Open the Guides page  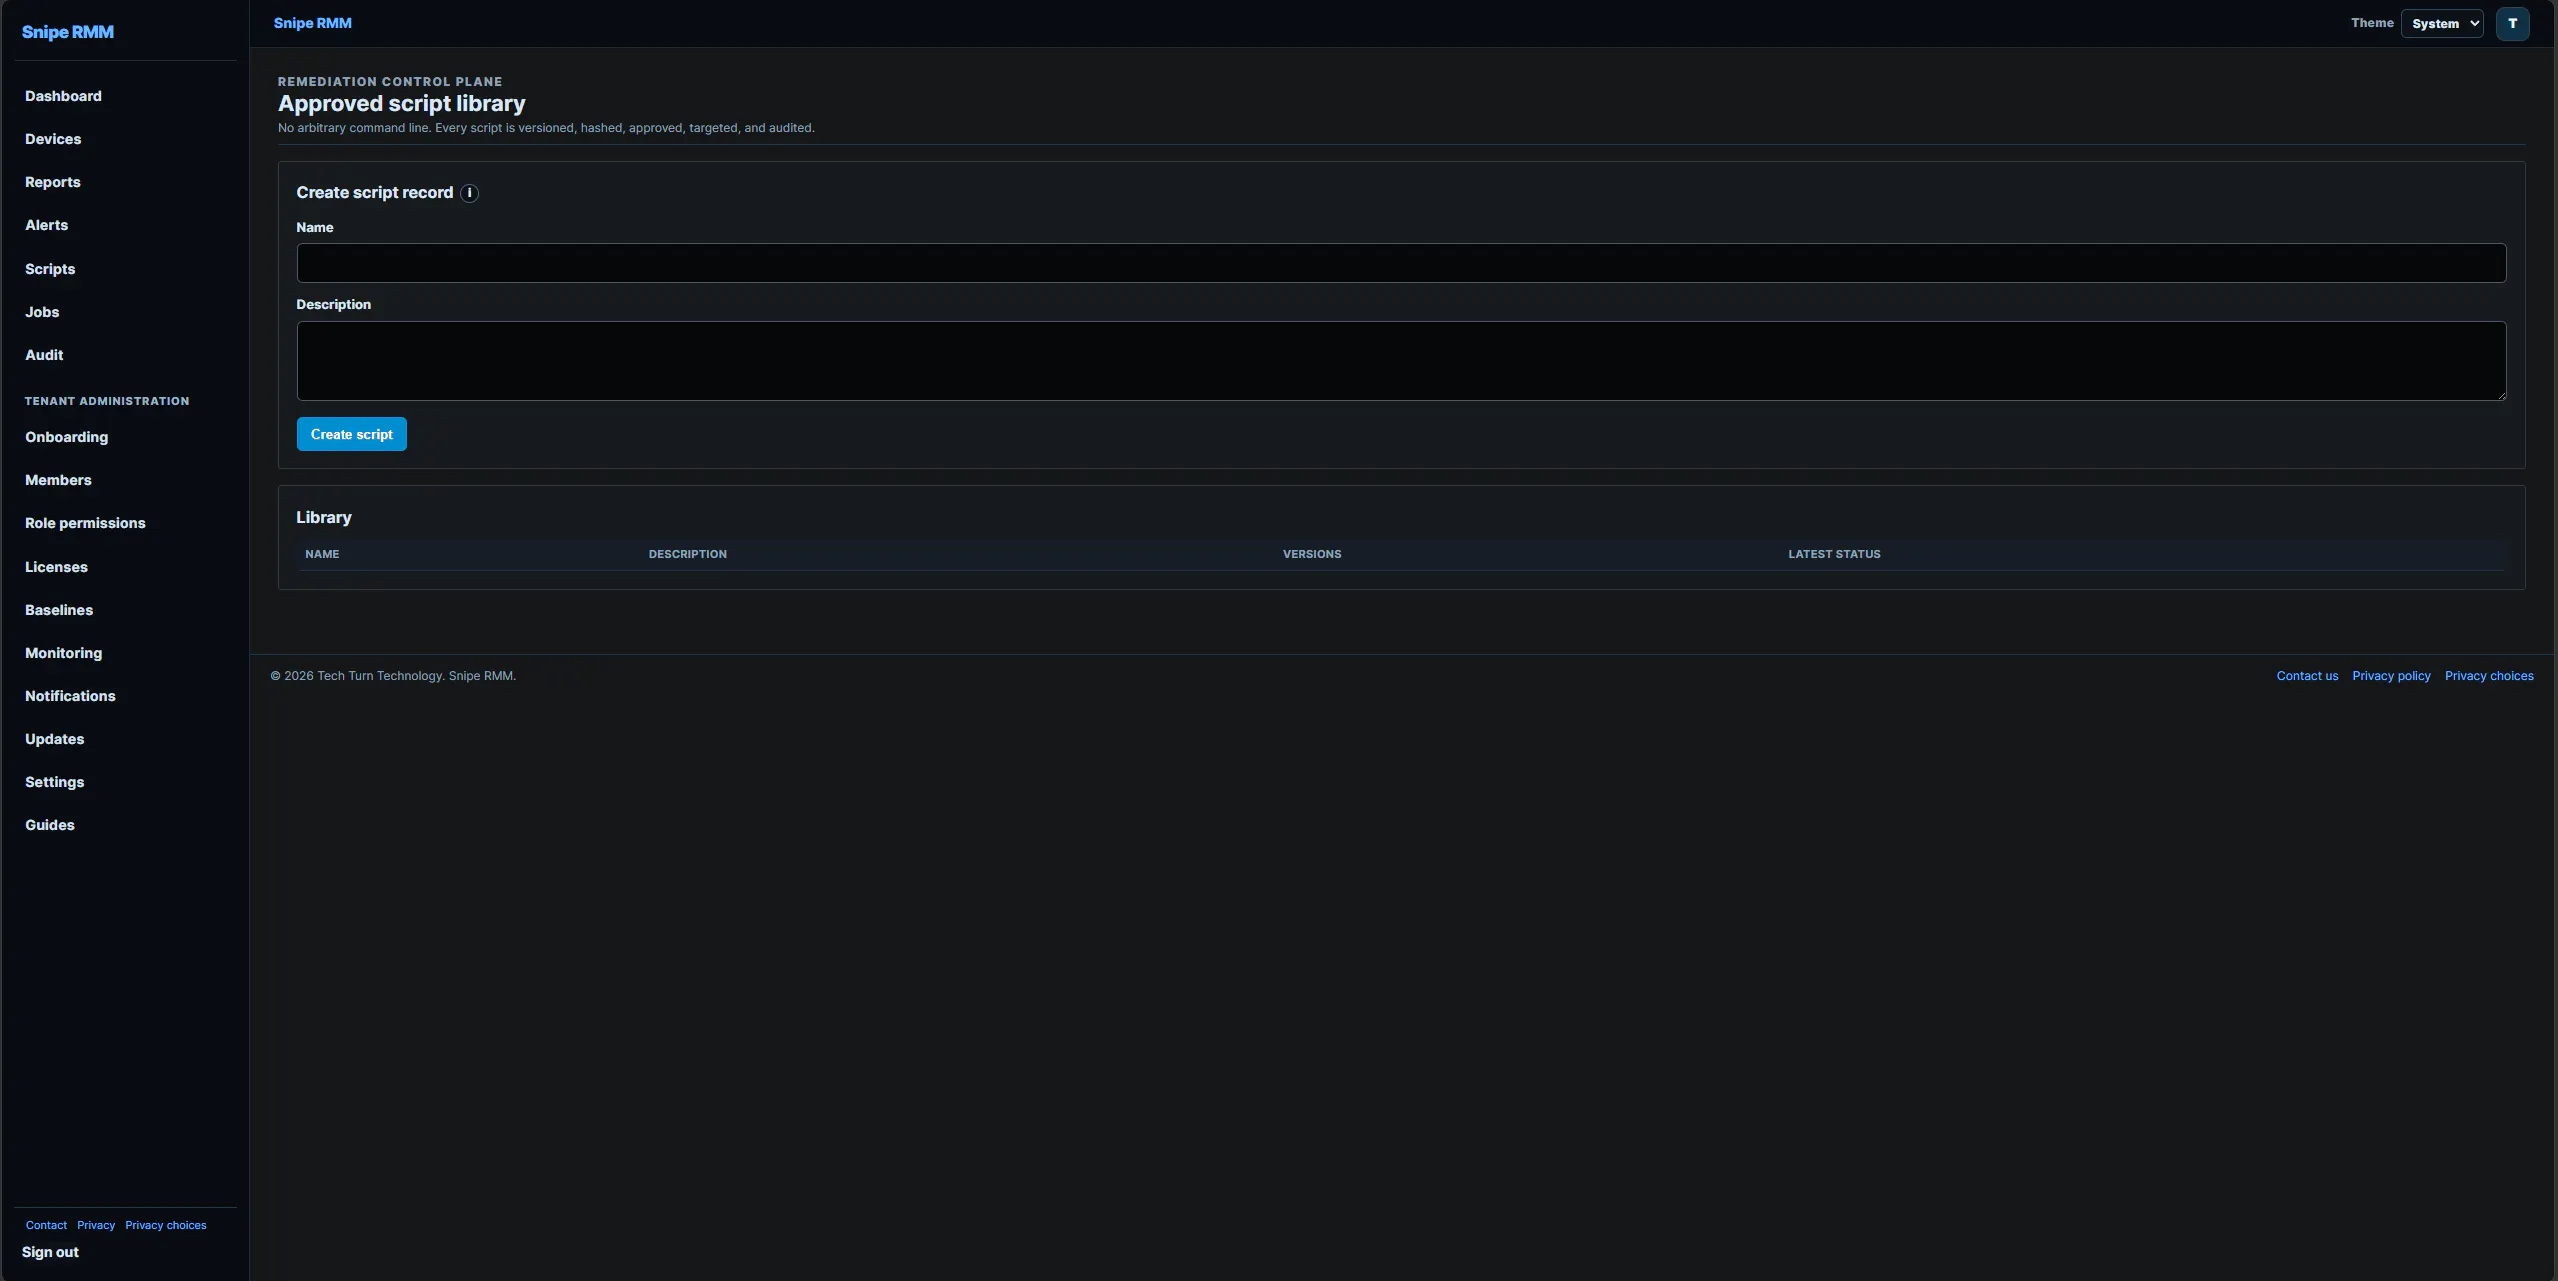click(x=50, y=825)
